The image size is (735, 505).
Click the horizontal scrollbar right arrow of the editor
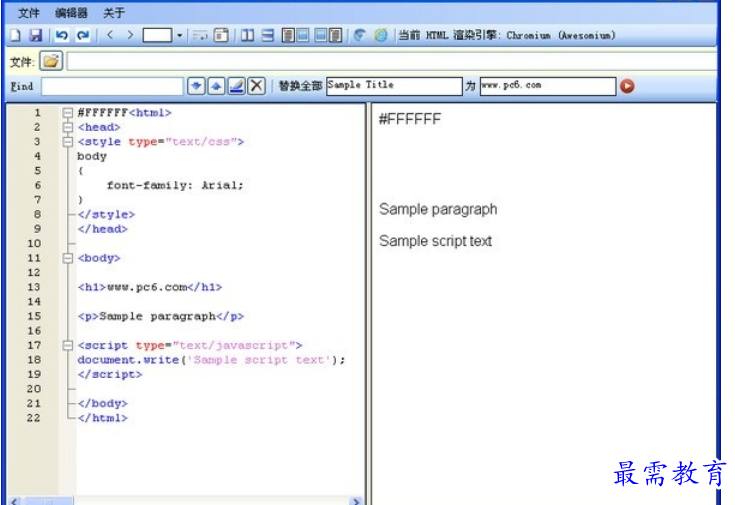coord(357,501)
